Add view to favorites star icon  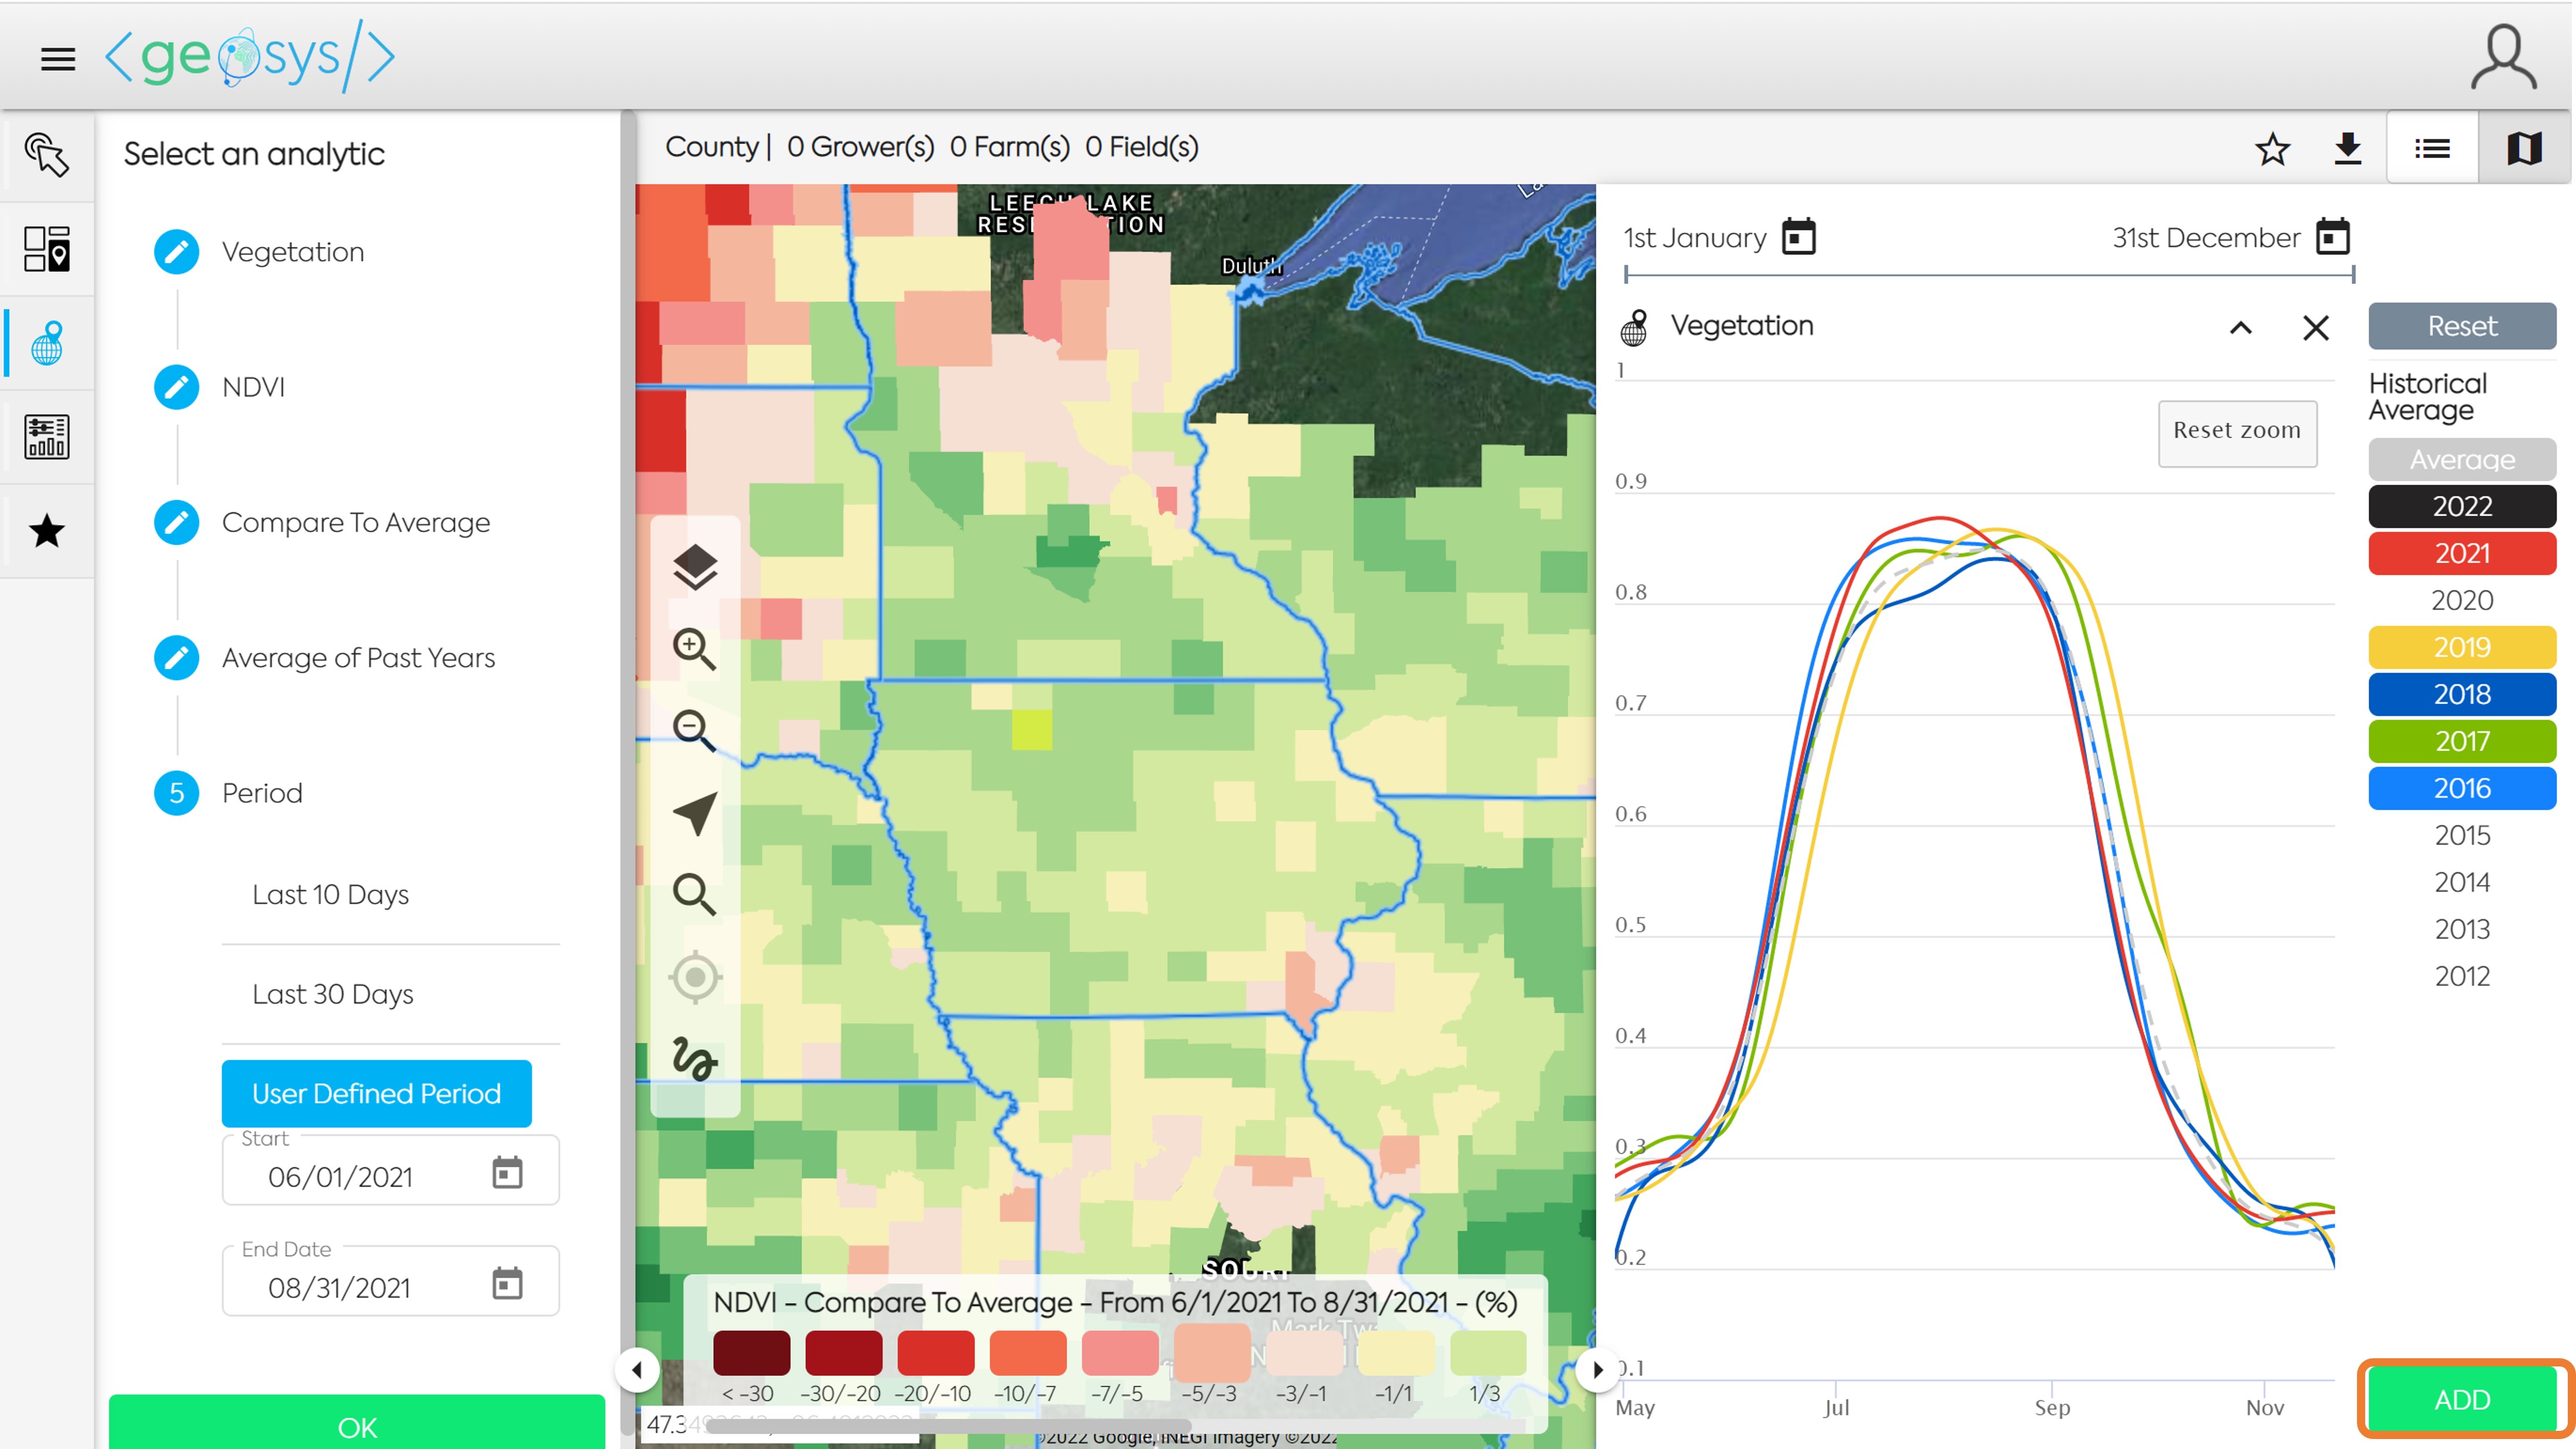tap(2272, 149)
